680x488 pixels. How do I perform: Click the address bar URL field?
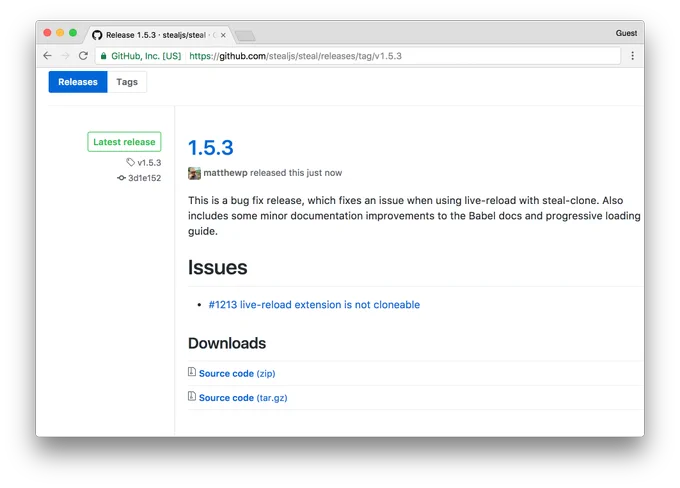coord(358,56)
